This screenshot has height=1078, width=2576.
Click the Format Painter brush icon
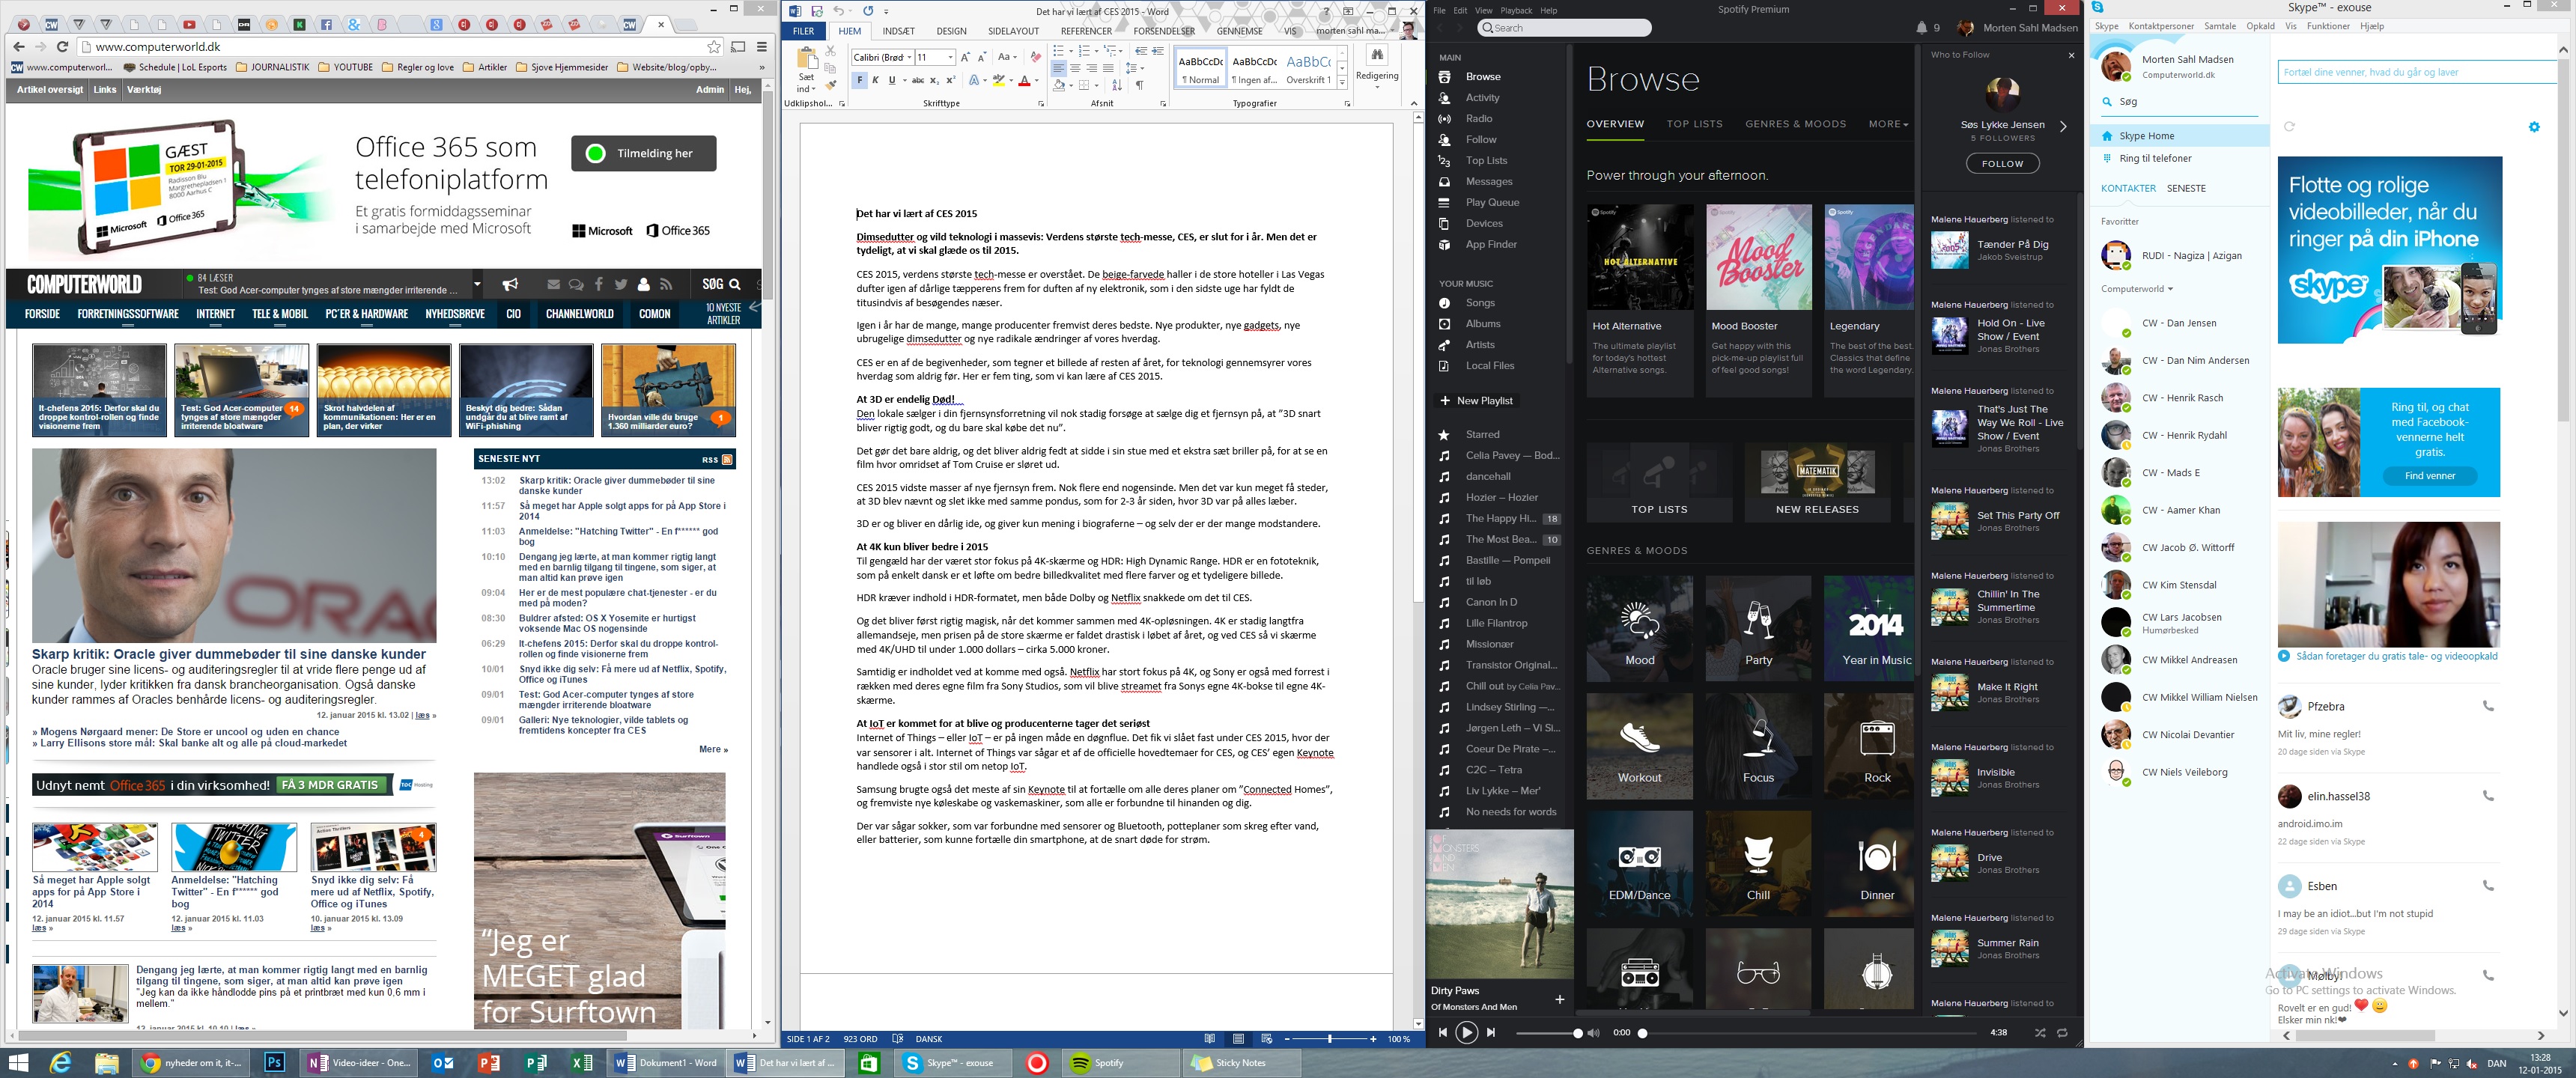point(831,85)
